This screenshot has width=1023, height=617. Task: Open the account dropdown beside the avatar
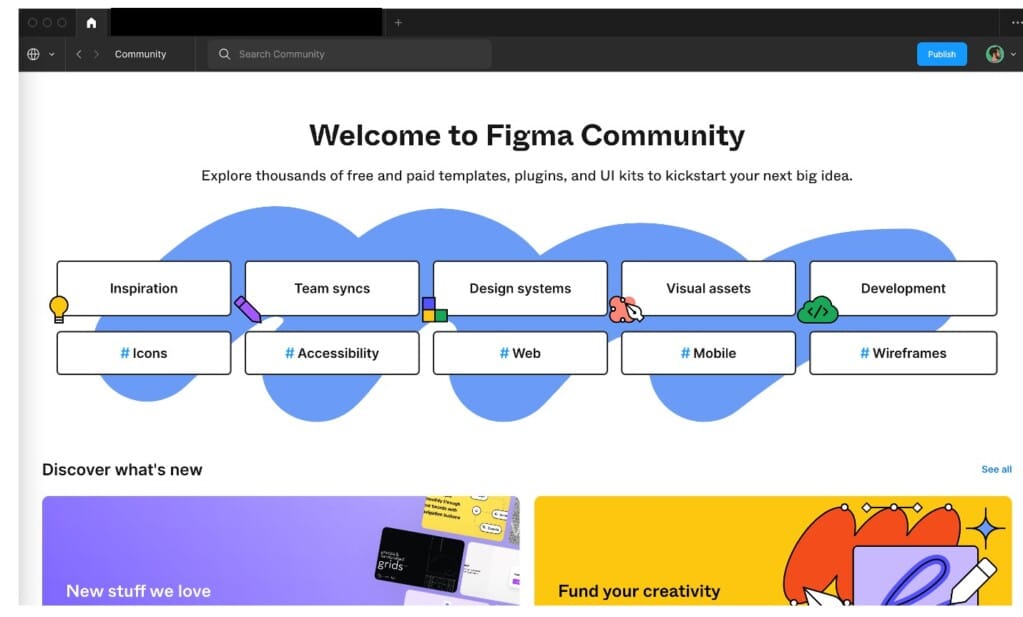point(1013,54)
